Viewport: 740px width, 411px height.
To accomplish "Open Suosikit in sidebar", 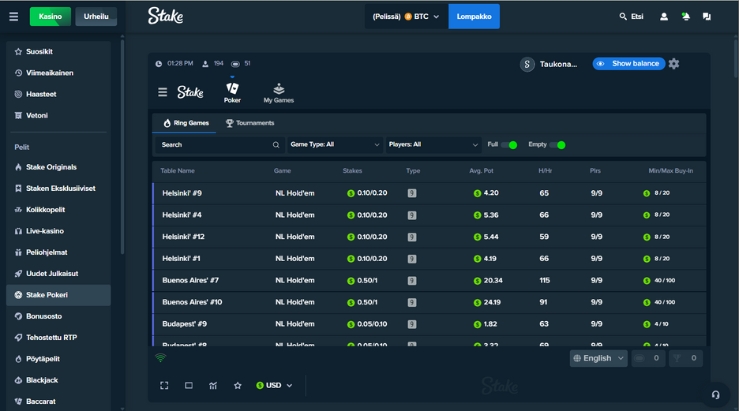I will 59,51.
